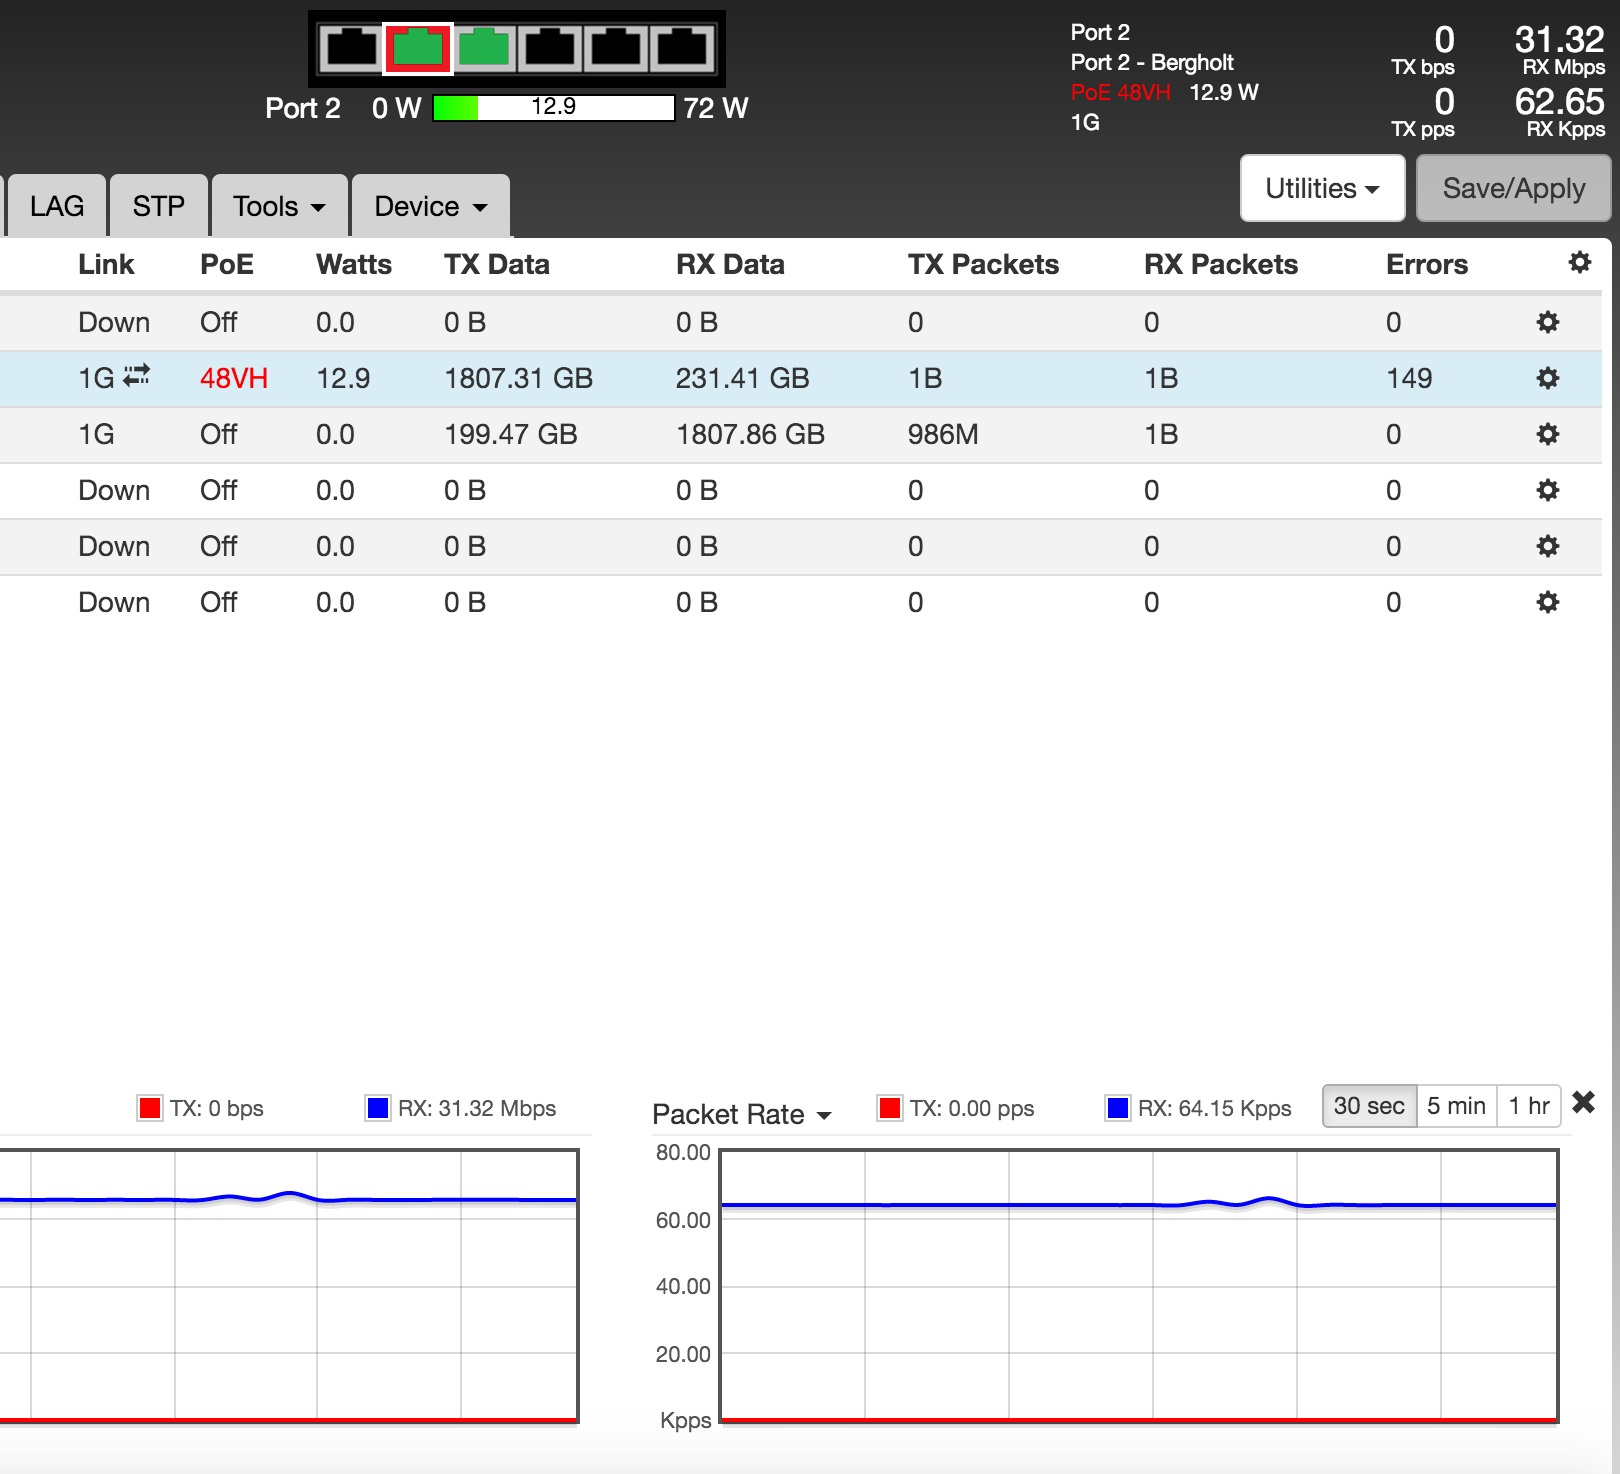The height and width of the screenshot is (1474, 1620).
Task: Open the Utilities dropdown
Action: (1322, 188)
